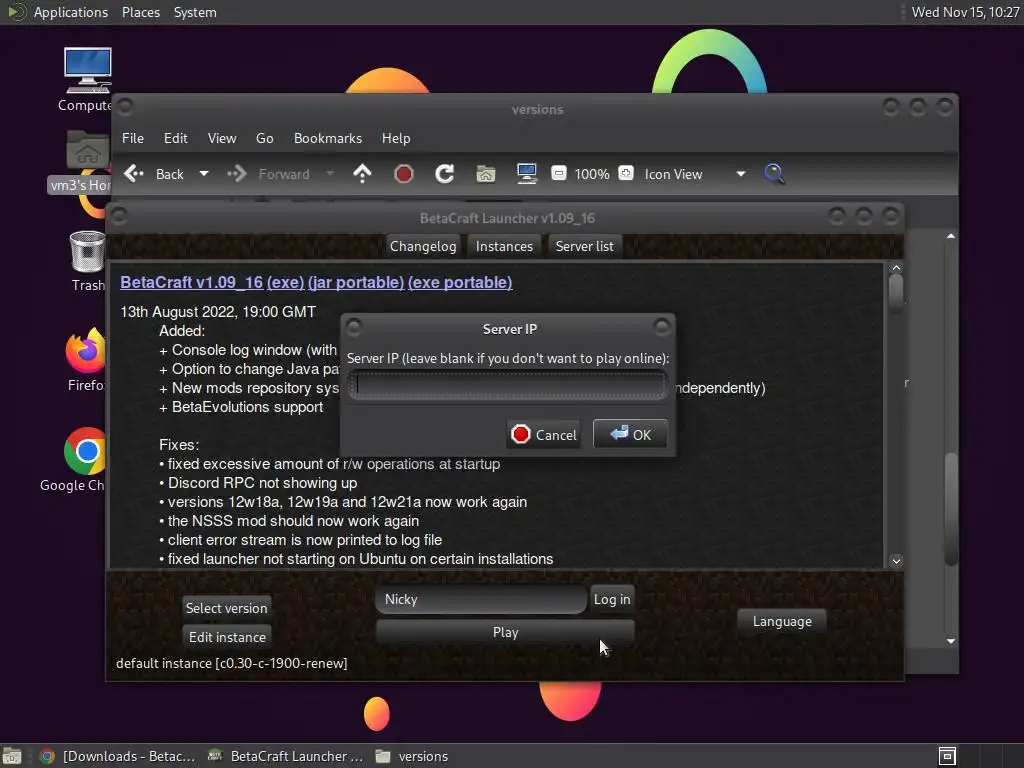Screen dimensions: 1024x768
Task: Switch to the Changelog tab
Action: 423,246
